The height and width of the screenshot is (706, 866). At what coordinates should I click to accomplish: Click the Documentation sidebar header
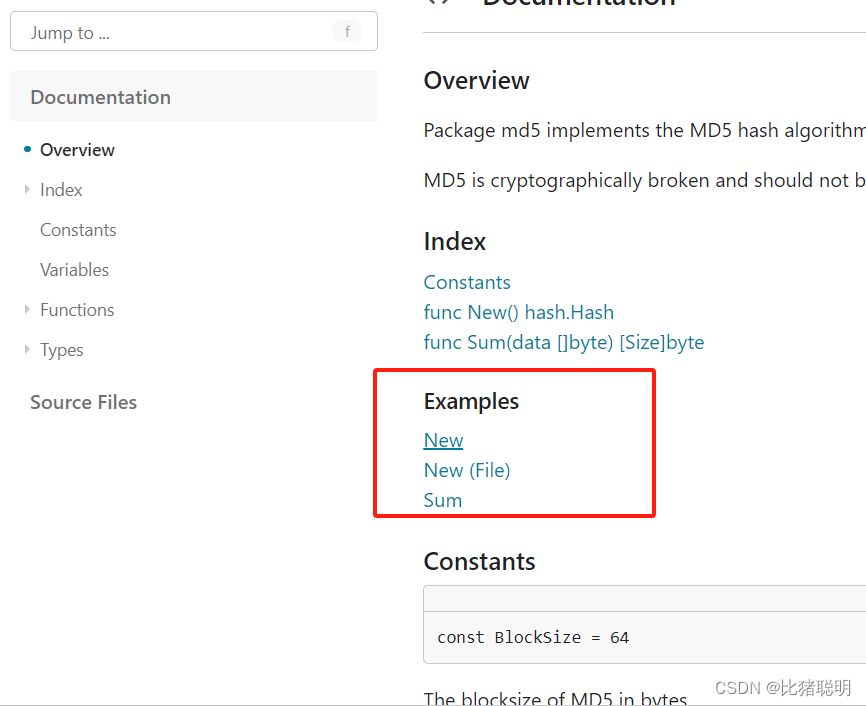100,97
